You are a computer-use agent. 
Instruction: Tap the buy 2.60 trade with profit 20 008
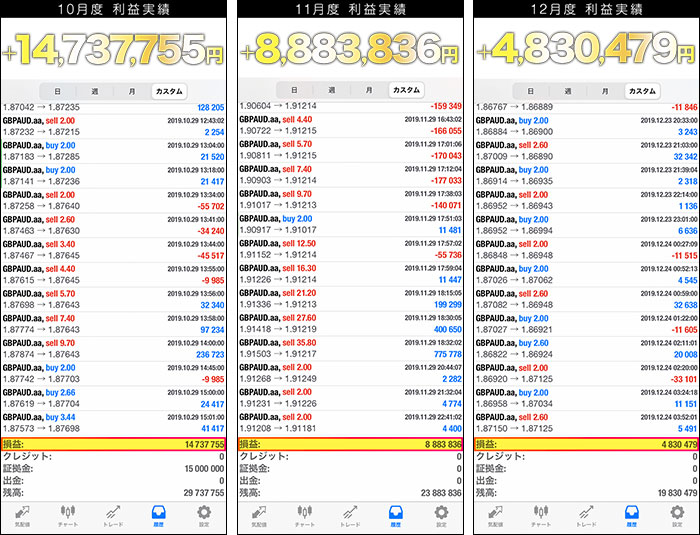pyautogui.click(x=586, y=348)
